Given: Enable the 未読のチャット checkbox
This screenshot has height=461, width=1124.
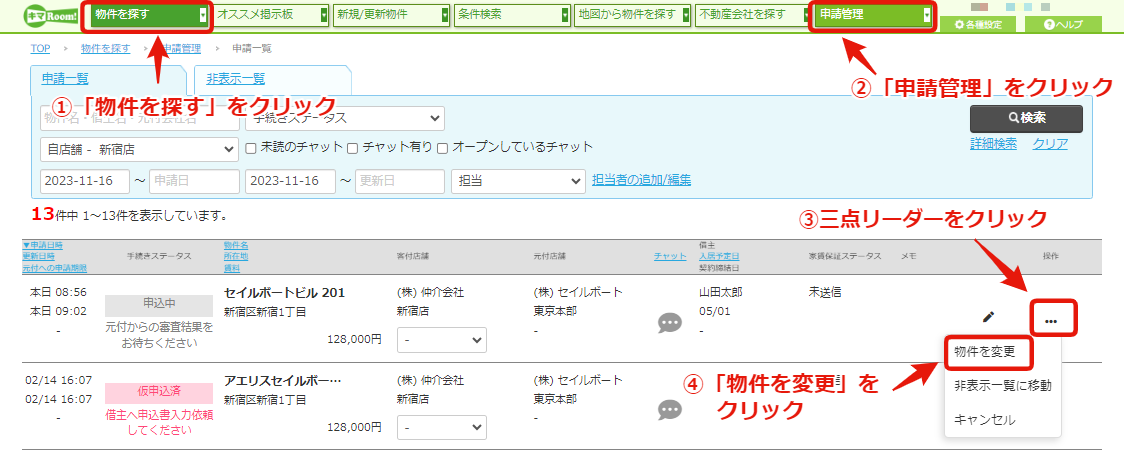Looking at the screenshot, I should (x=251, y=148).
